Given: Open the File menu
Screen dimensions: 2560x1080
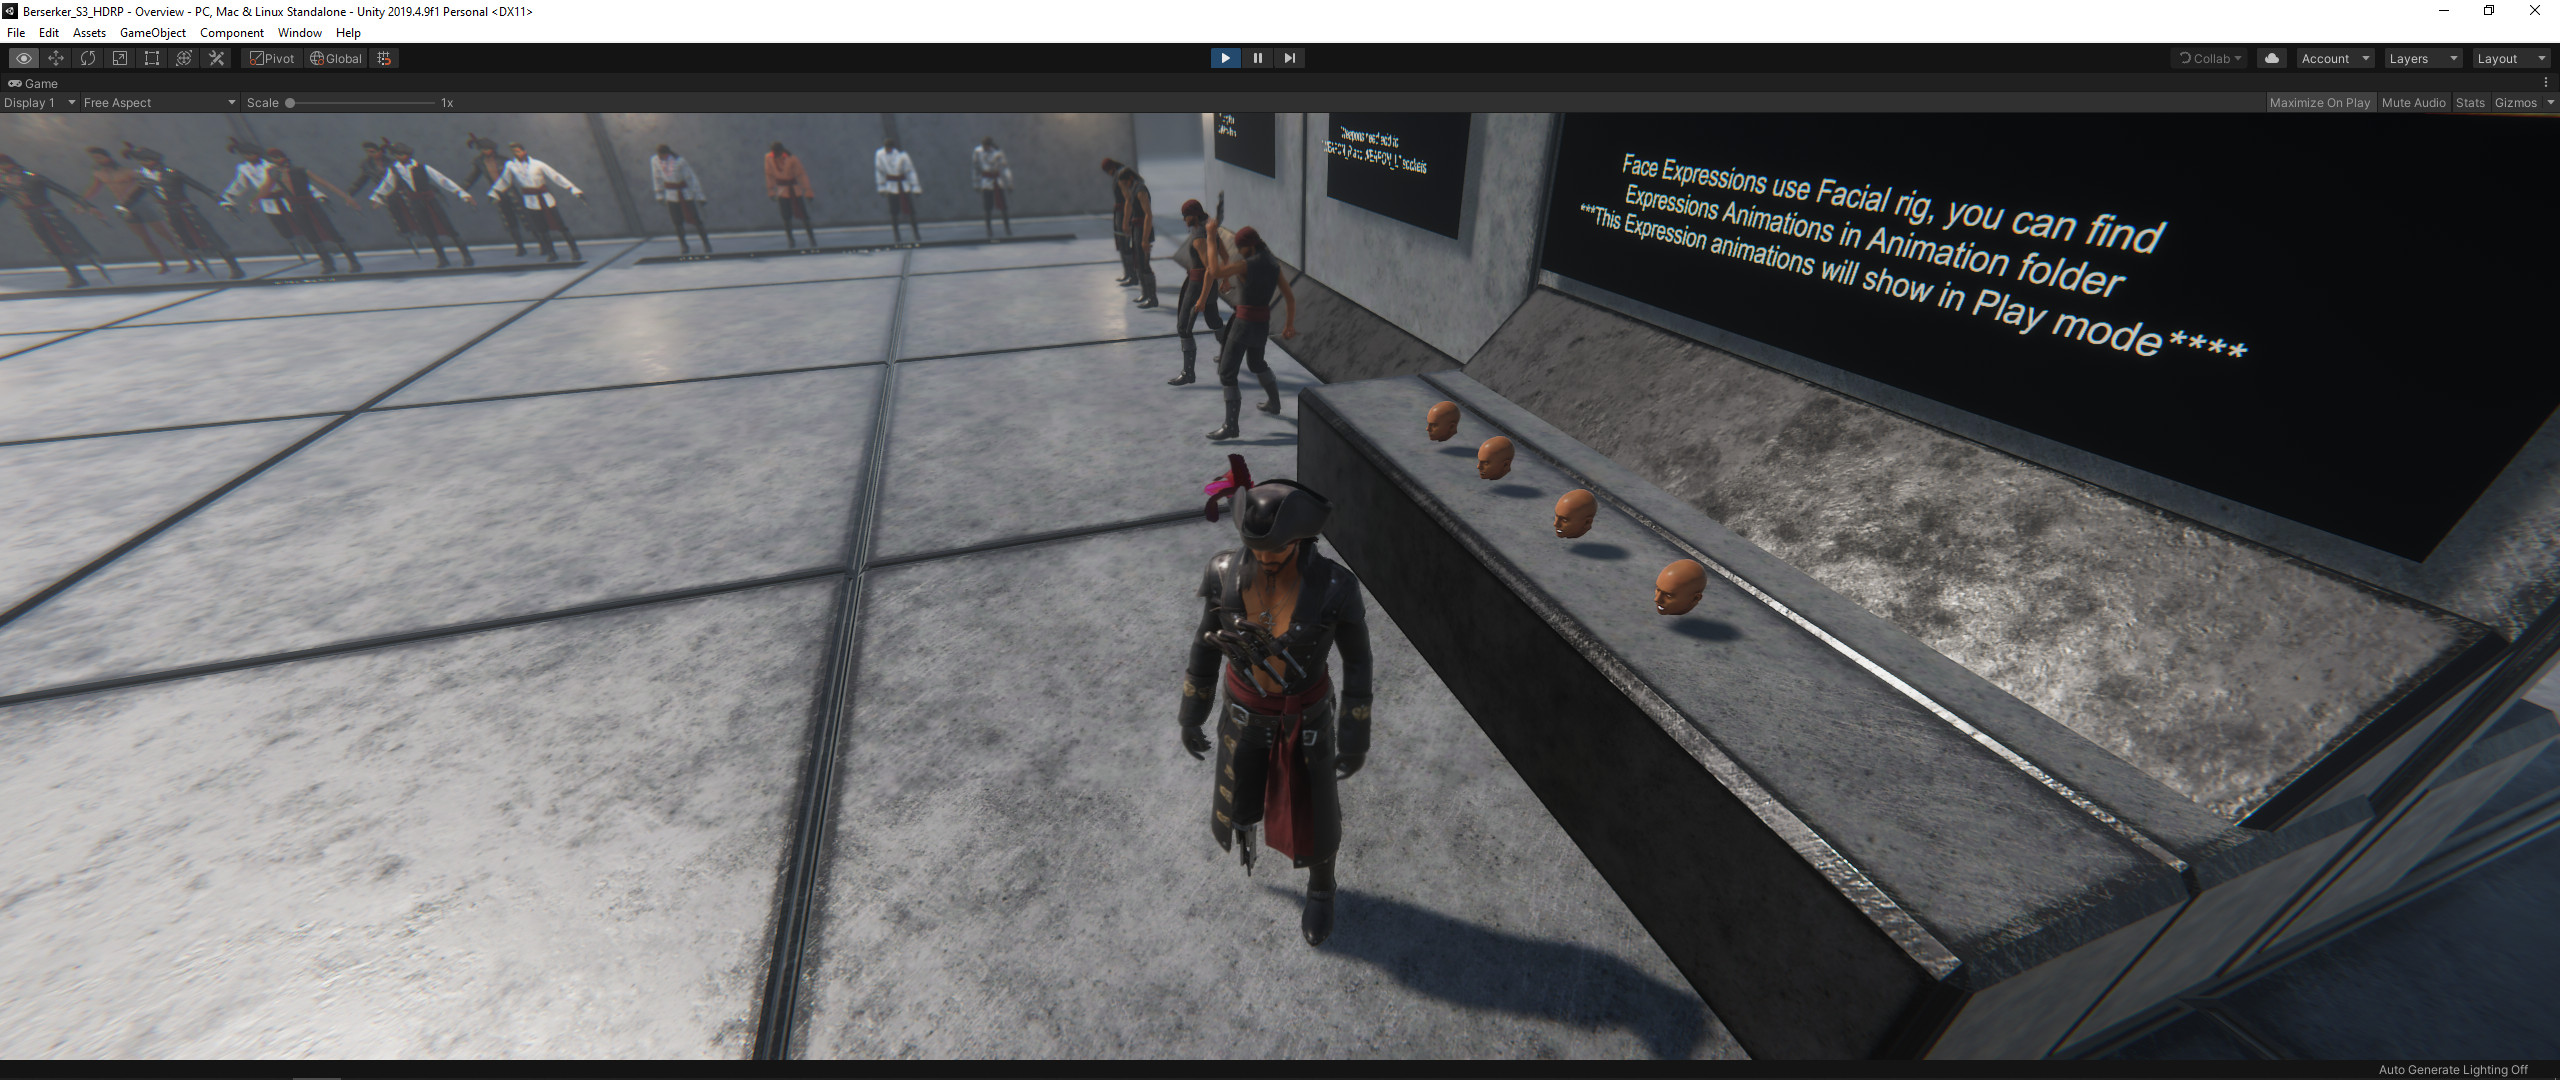Looking at the screenshot, I should [16, 32].
